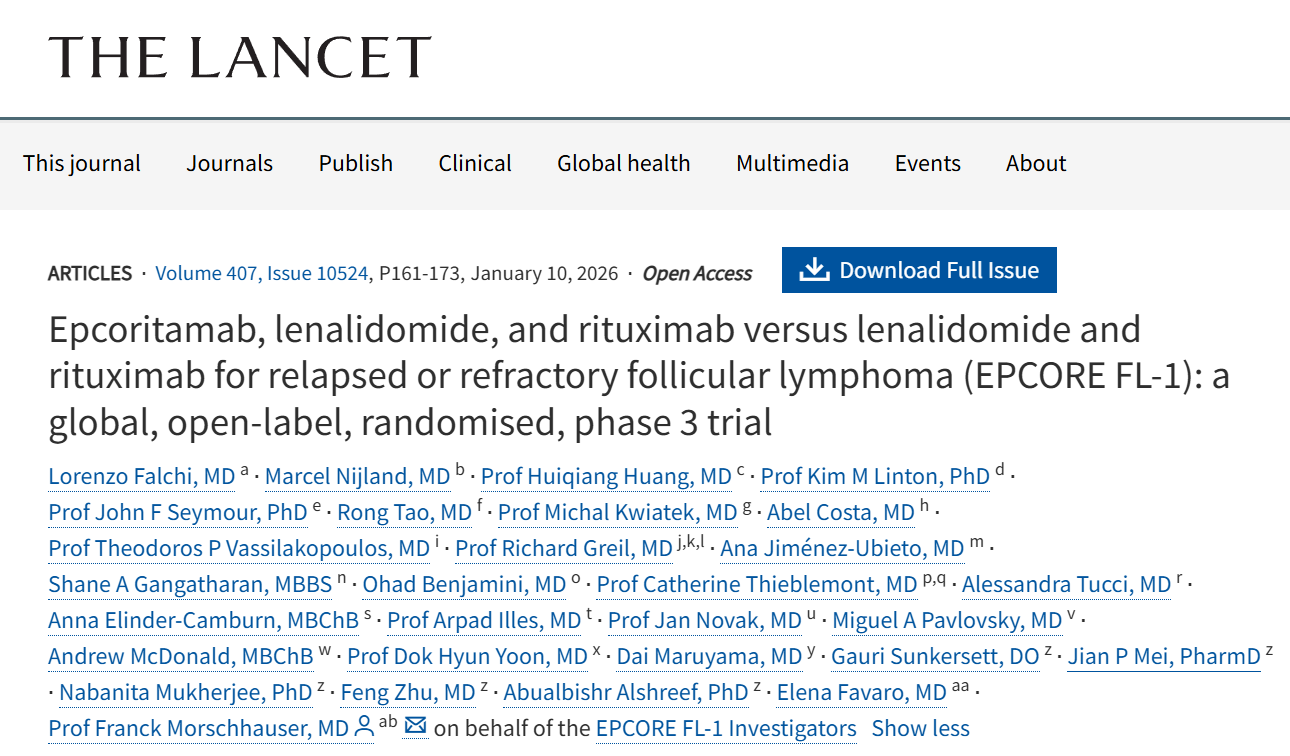The height and width of the screenshot is (756, 1290).
Task: Click author Lorenzo Falchi, MD
Action: (141, 476)
